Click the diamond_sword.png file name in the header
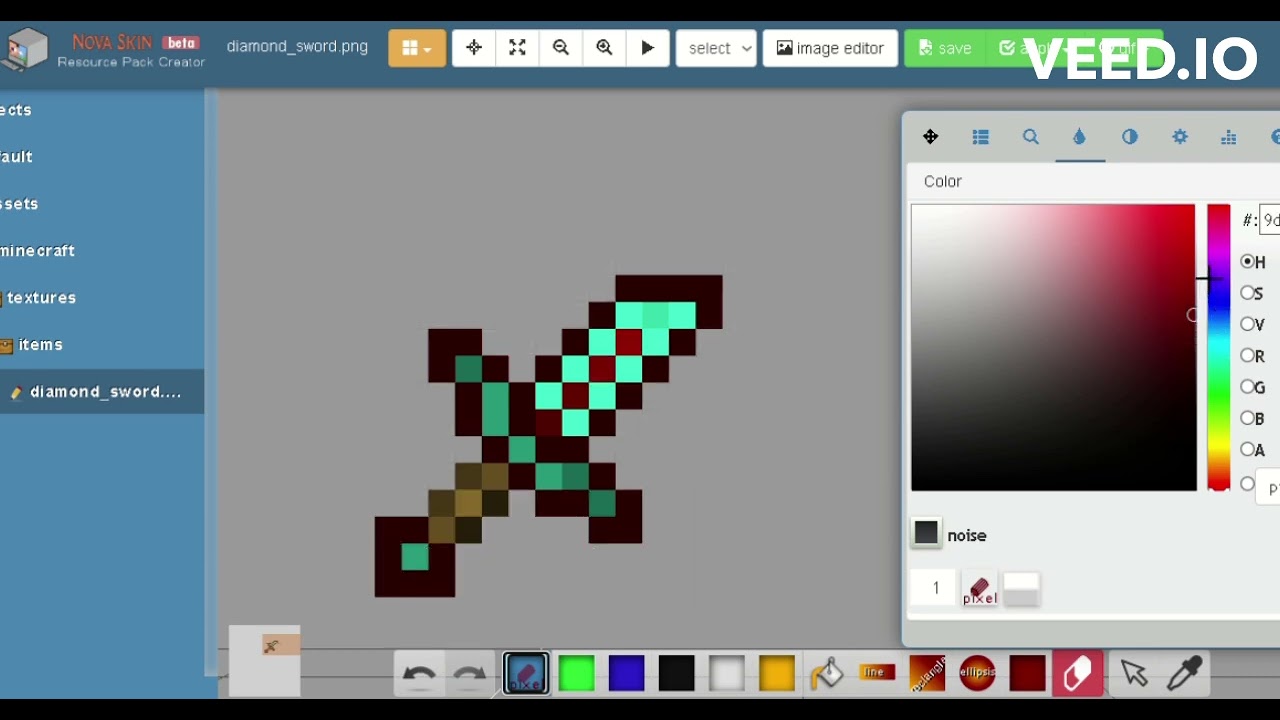Viewport: 1280px width, 720px height. 297,47
